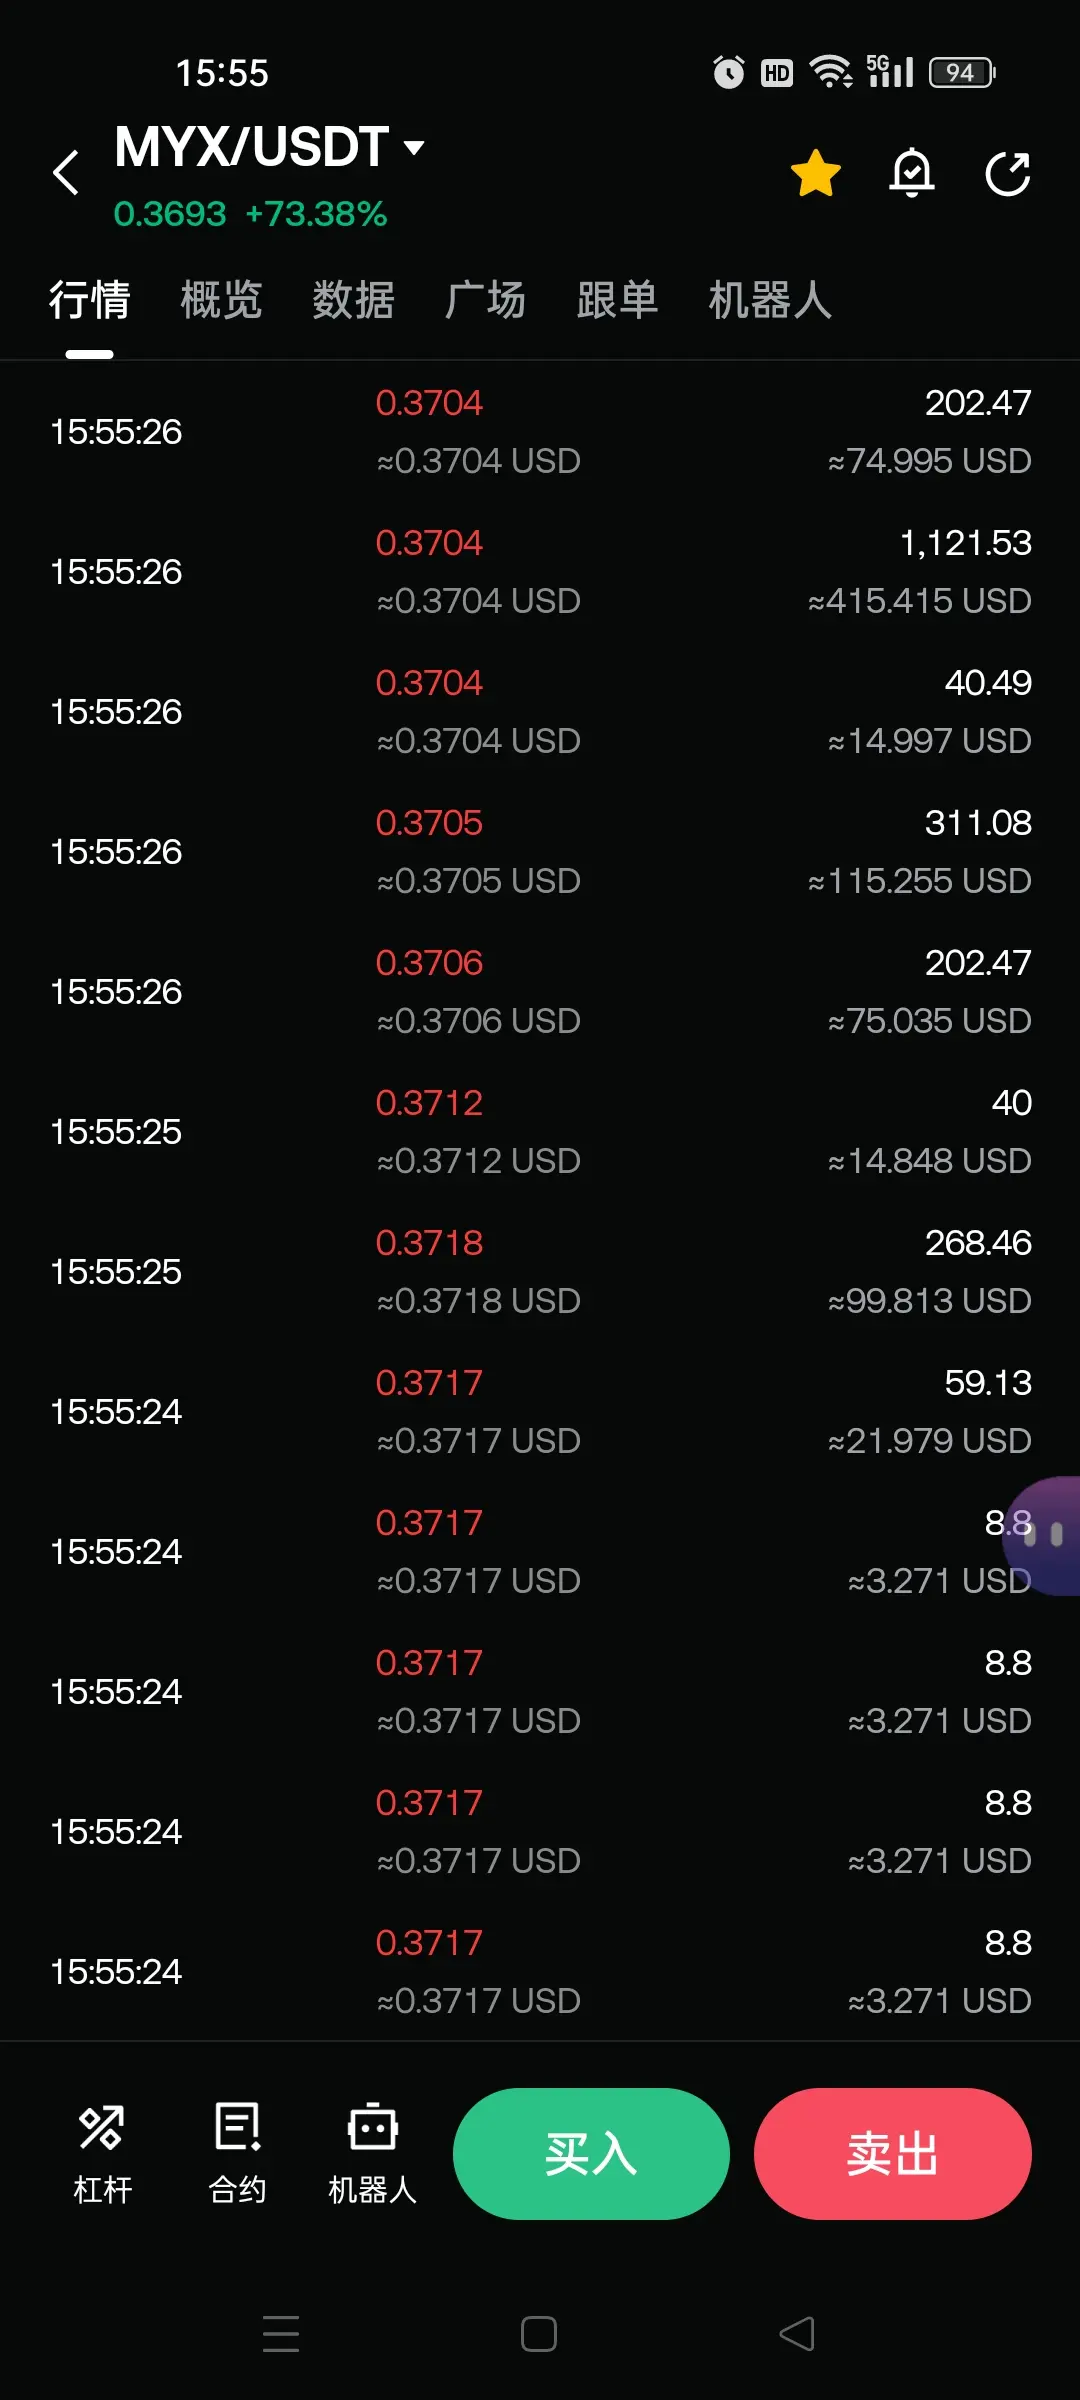The width and height of the screenshot is (1080, 2400).
Task: Switch to the 概览 tab
Action: [x=221, y=300]
